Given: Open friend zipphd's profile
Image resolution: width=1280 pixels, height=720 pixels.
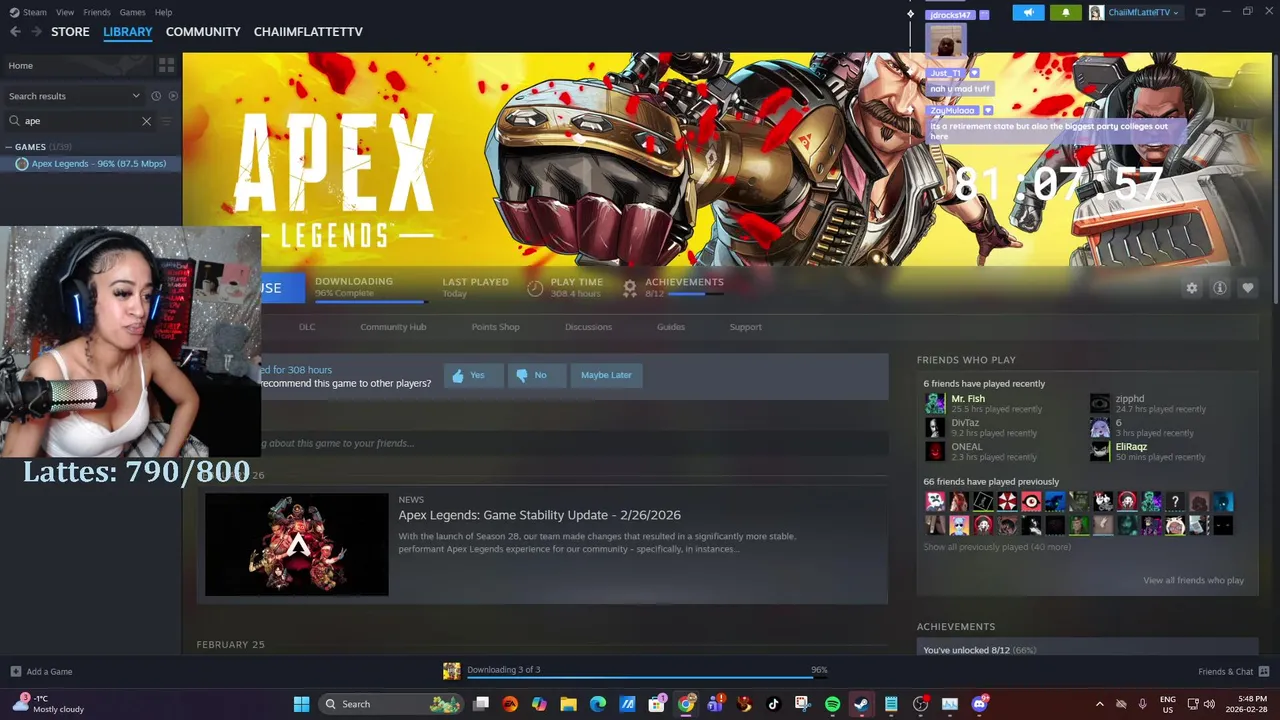Looking at the screenshot, I should click(x=1129, y=399).
